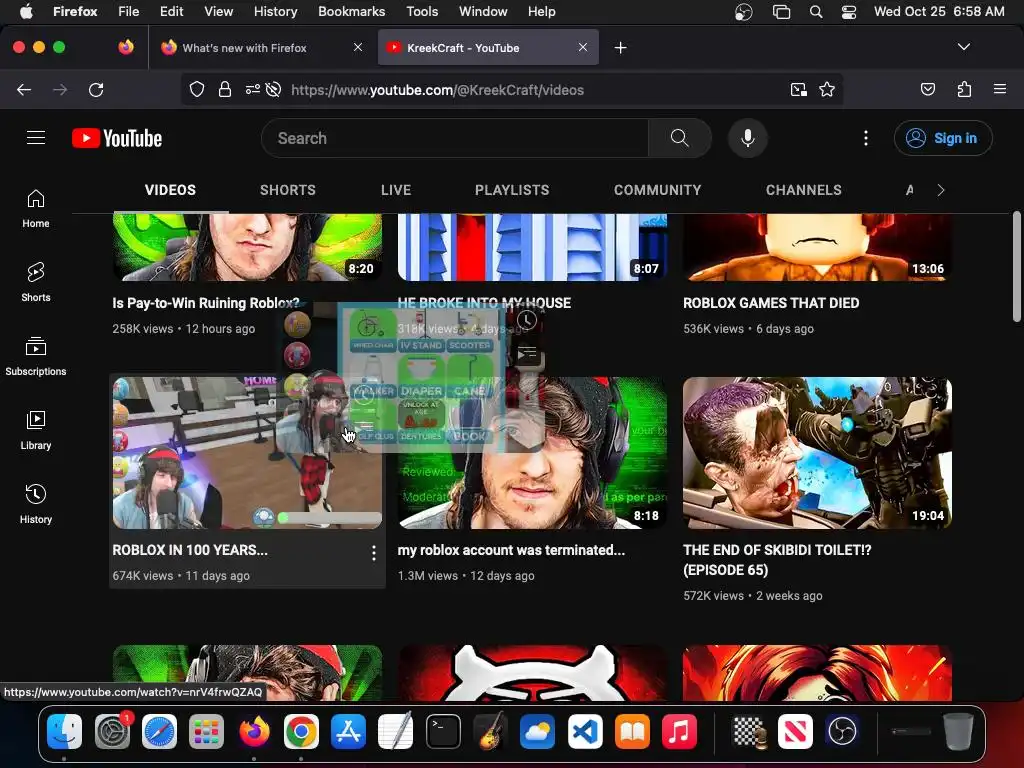1024x768 pixels.
Task: Click the Sign in button
Action: click(x=943, y=138)
